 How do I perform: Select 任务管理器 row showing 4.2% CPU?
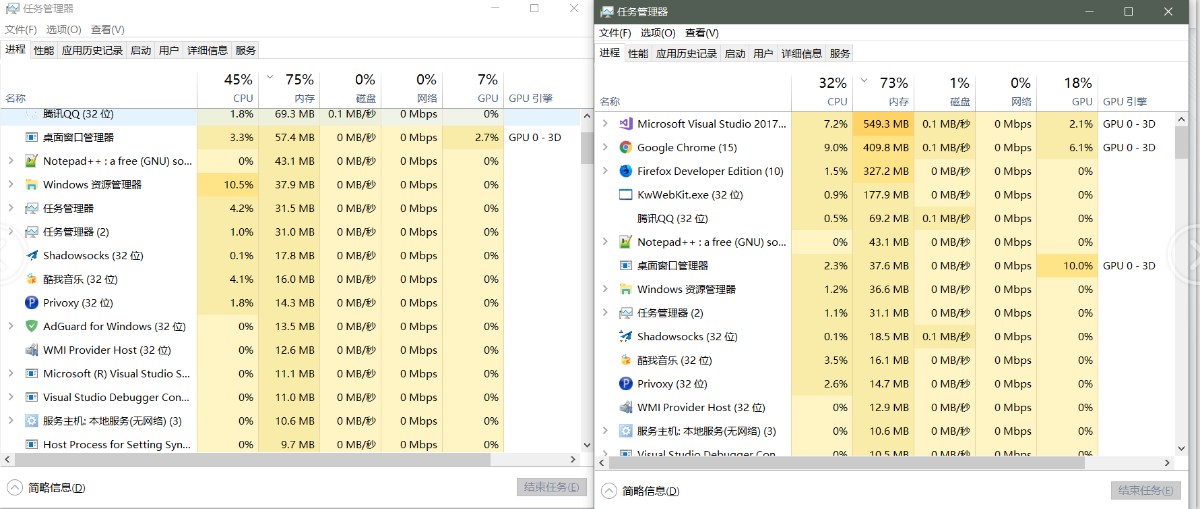pyautogui.click(x=290, y=208)
